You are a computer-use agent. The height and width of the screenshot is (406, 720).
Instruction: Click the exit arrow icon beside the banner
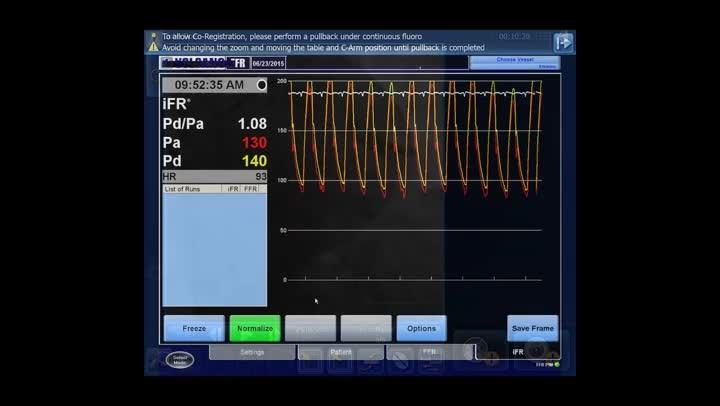click(x=563, y=43)
